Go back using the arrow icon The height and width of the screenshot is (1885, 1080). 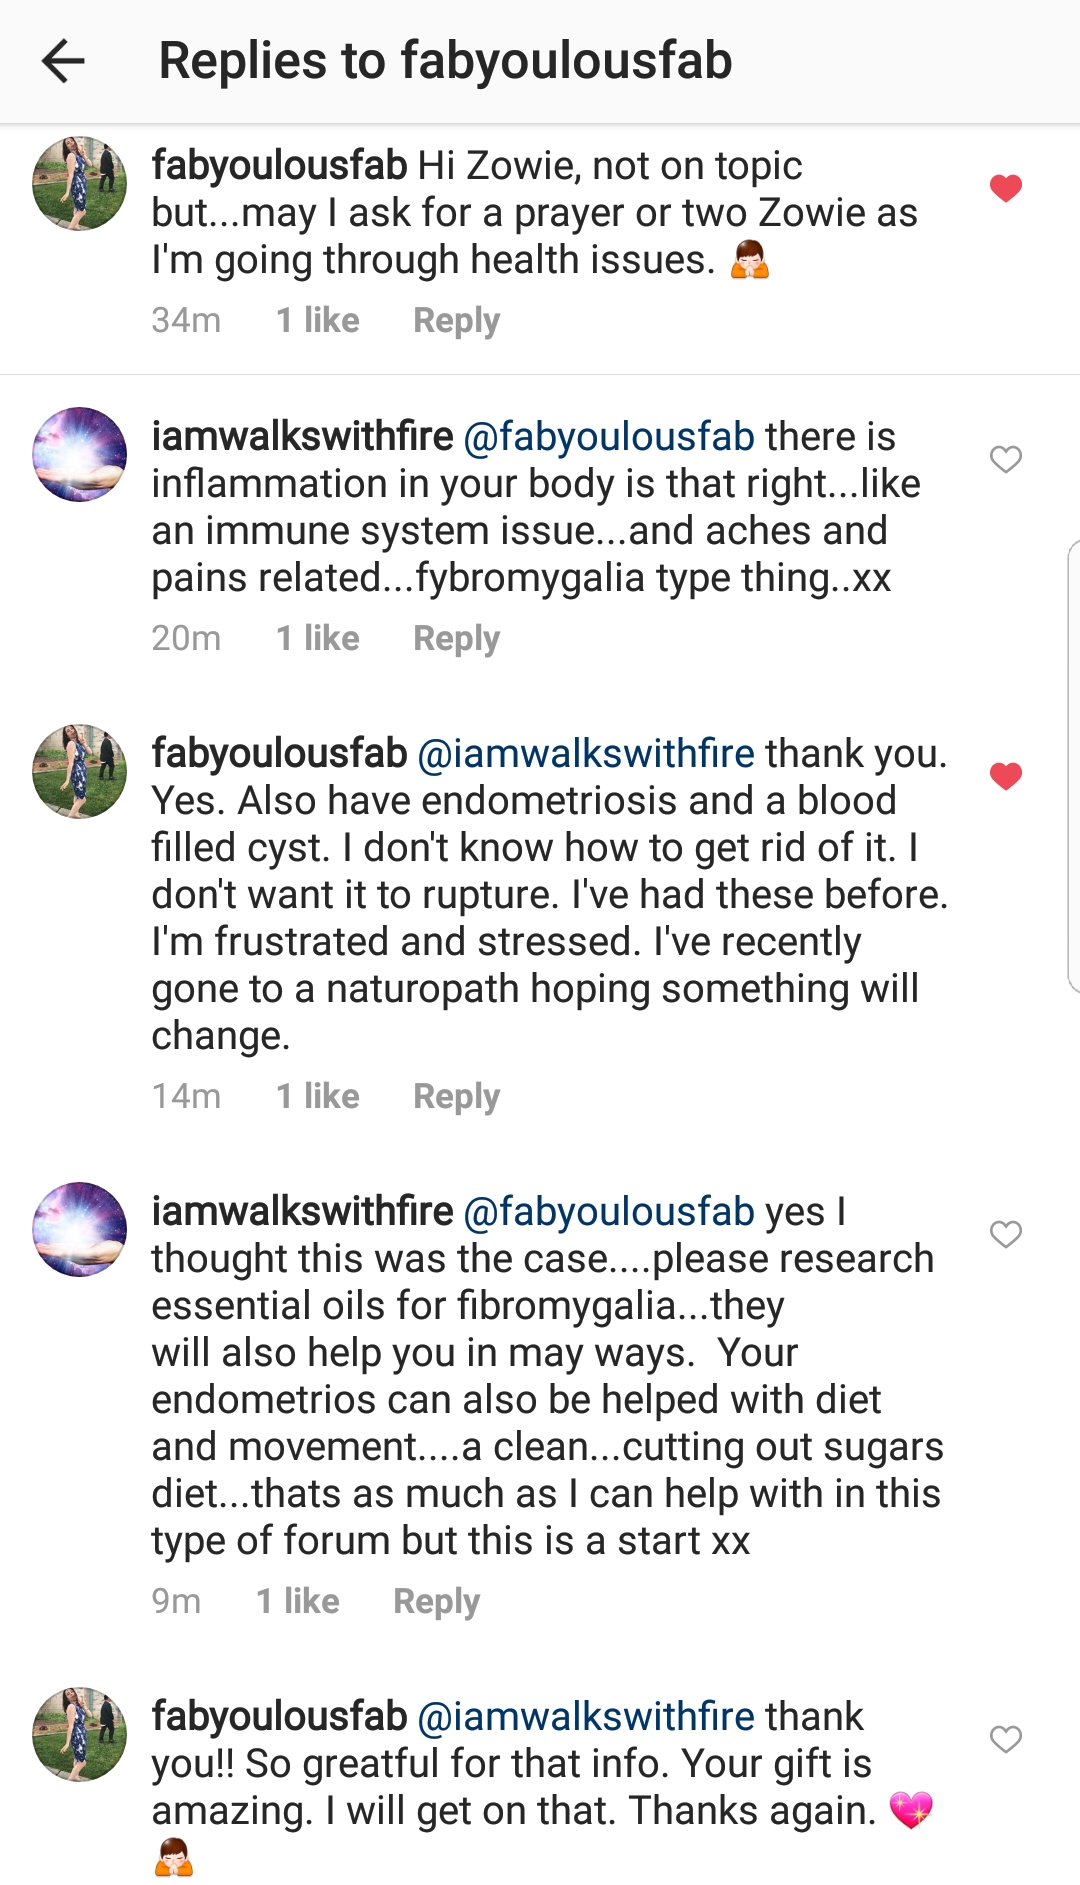pyautogui.click(x=63, y=61)
